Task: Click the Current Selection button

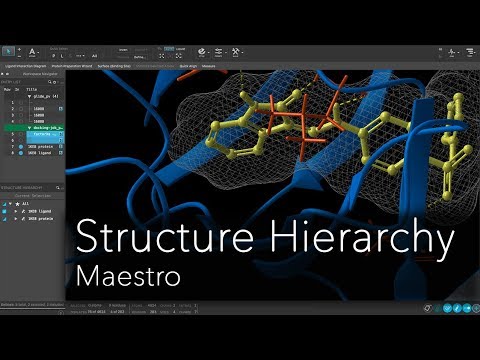Action: click(x=33, y=196)
